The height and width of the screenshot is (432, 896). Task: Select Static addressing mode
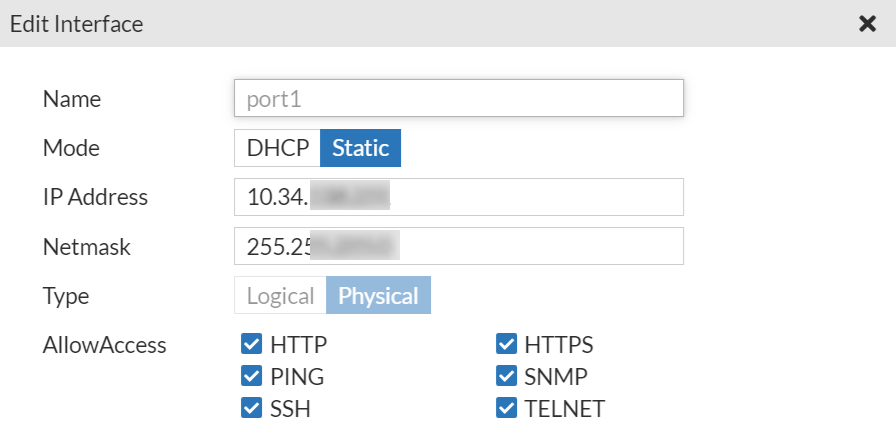(x=360, y=148)
